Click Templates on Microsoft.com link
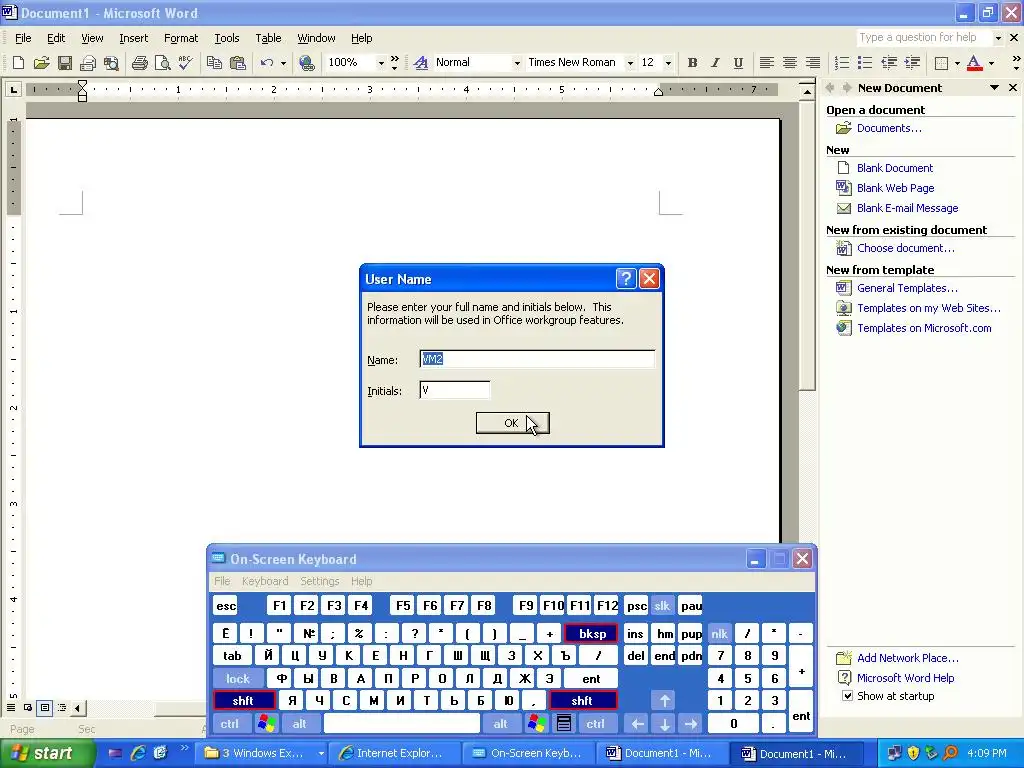Screen dimensions: 1024x768 (x=924, y=328)
